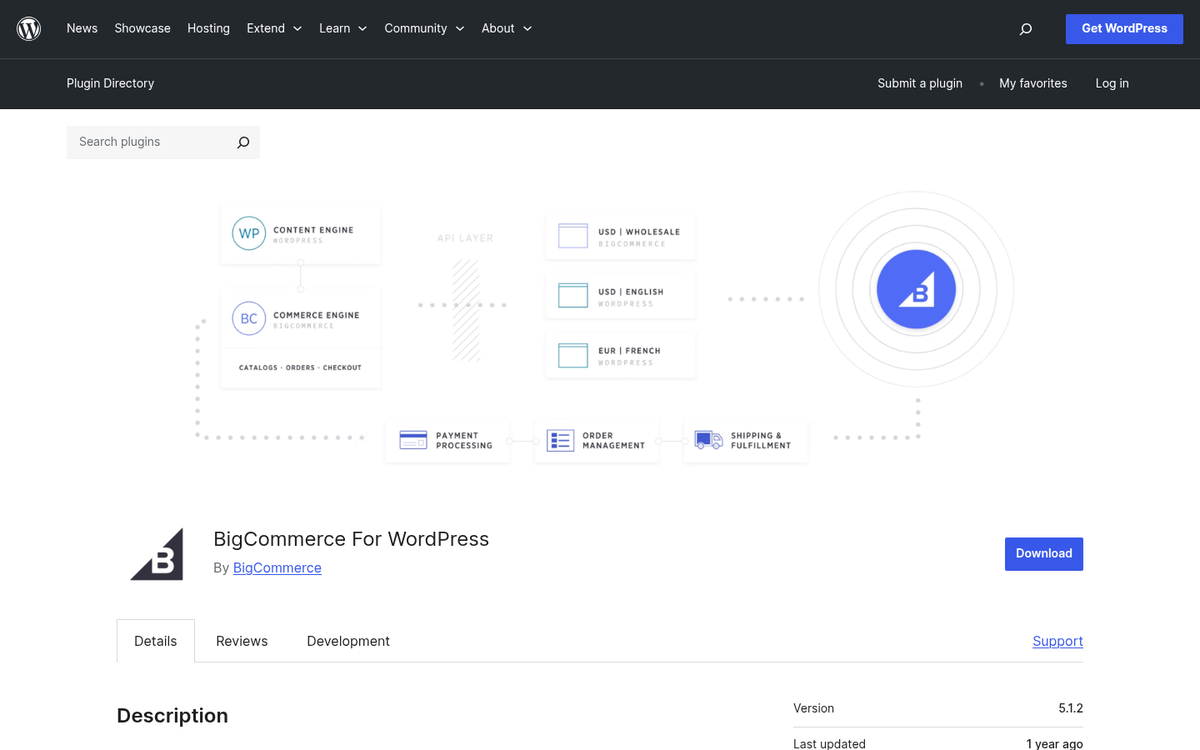The height and width of the screenshot is (750, 1200).
Task: Click the central BigCommerce circle graphic
Action: 916,288
